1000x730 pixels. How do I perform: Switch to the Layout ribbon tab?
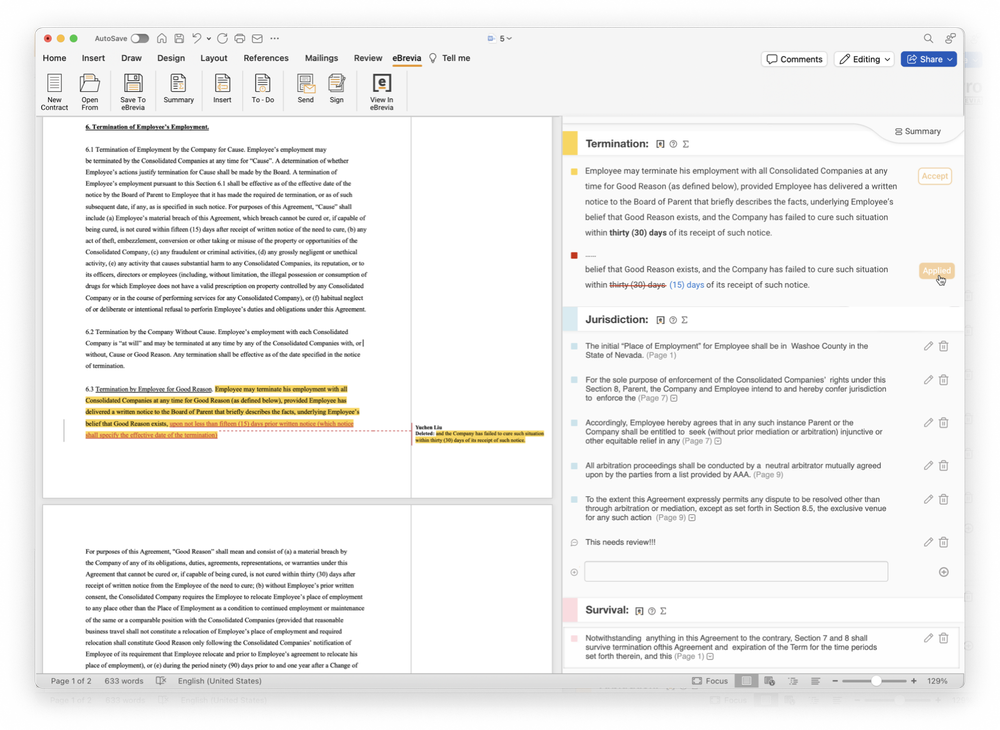(x=214, y=58)
